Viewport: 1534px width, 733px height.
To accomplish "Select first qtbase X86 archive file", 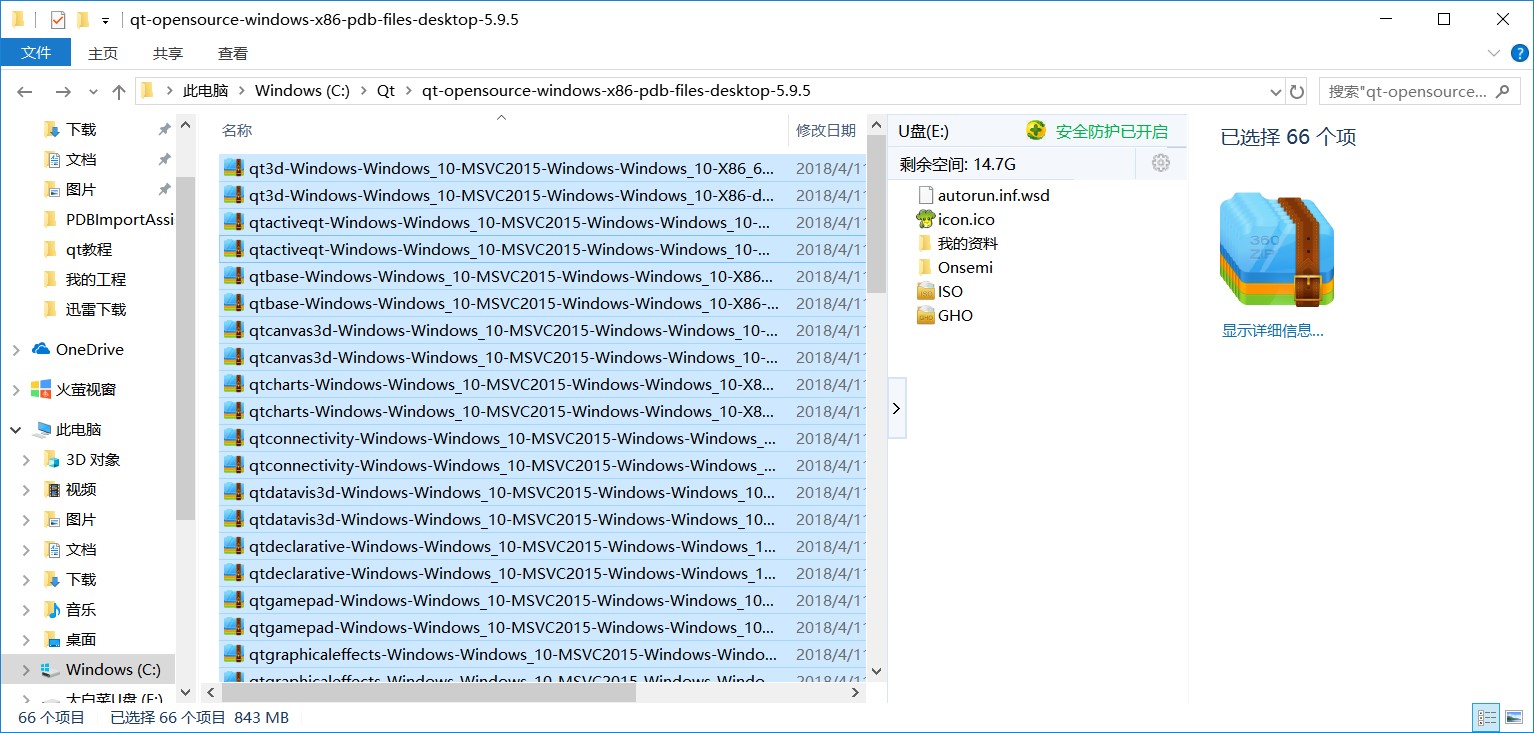I will click(542, 276).
